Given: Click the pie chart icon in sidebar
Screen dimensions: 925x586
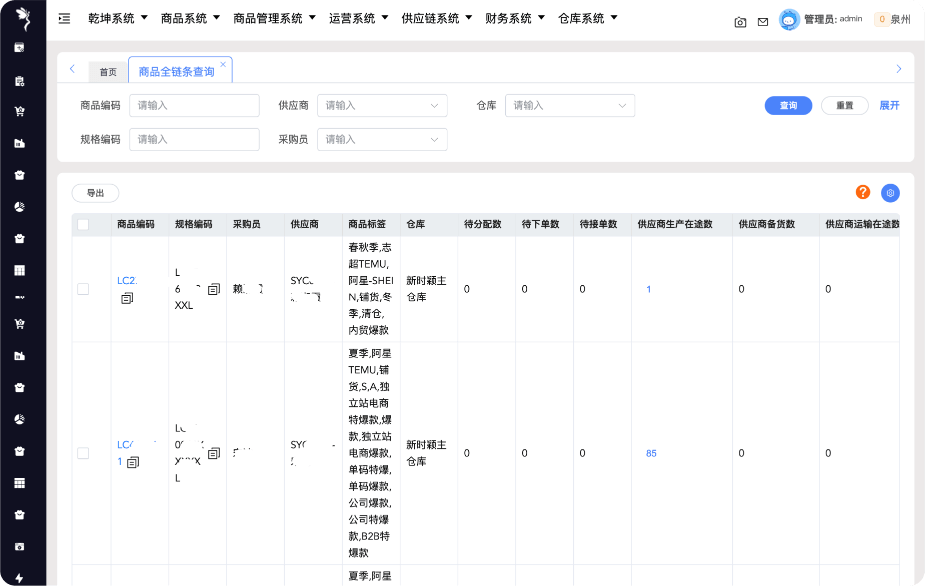Looking at the screenshot, I should (19, 206).
